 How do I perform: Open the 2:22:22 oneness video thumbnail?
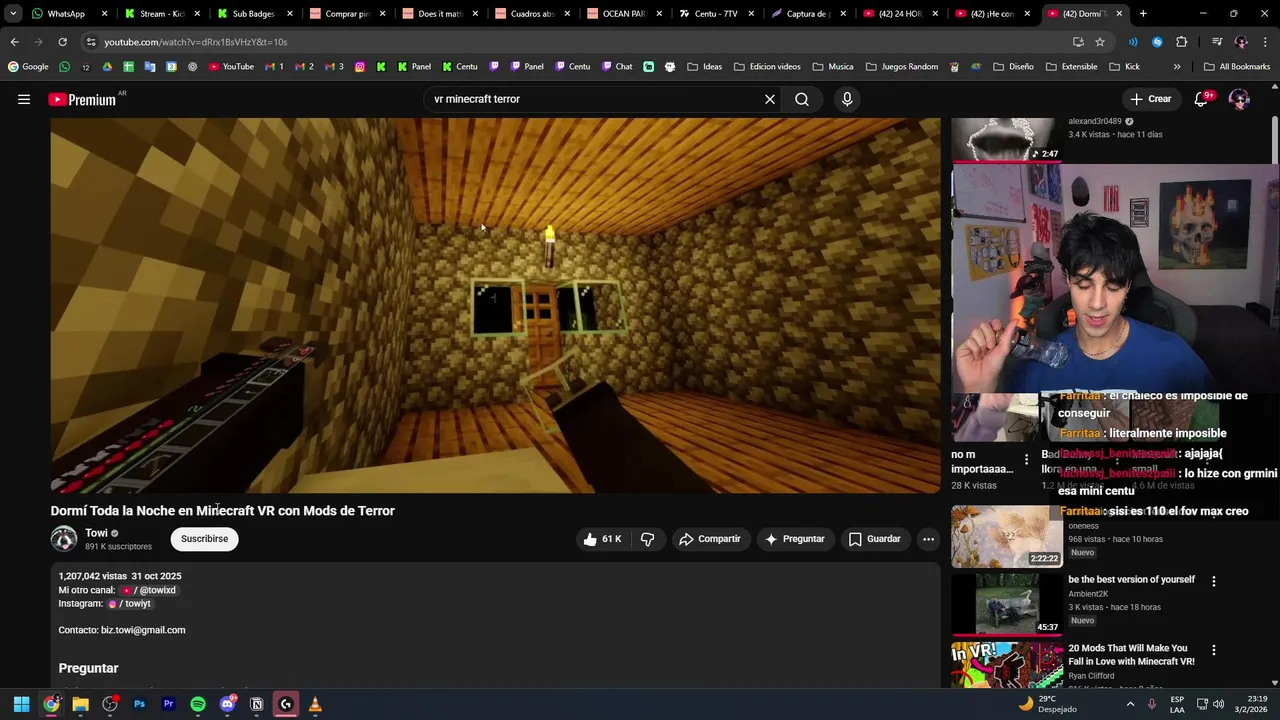tap(1007, 536)
